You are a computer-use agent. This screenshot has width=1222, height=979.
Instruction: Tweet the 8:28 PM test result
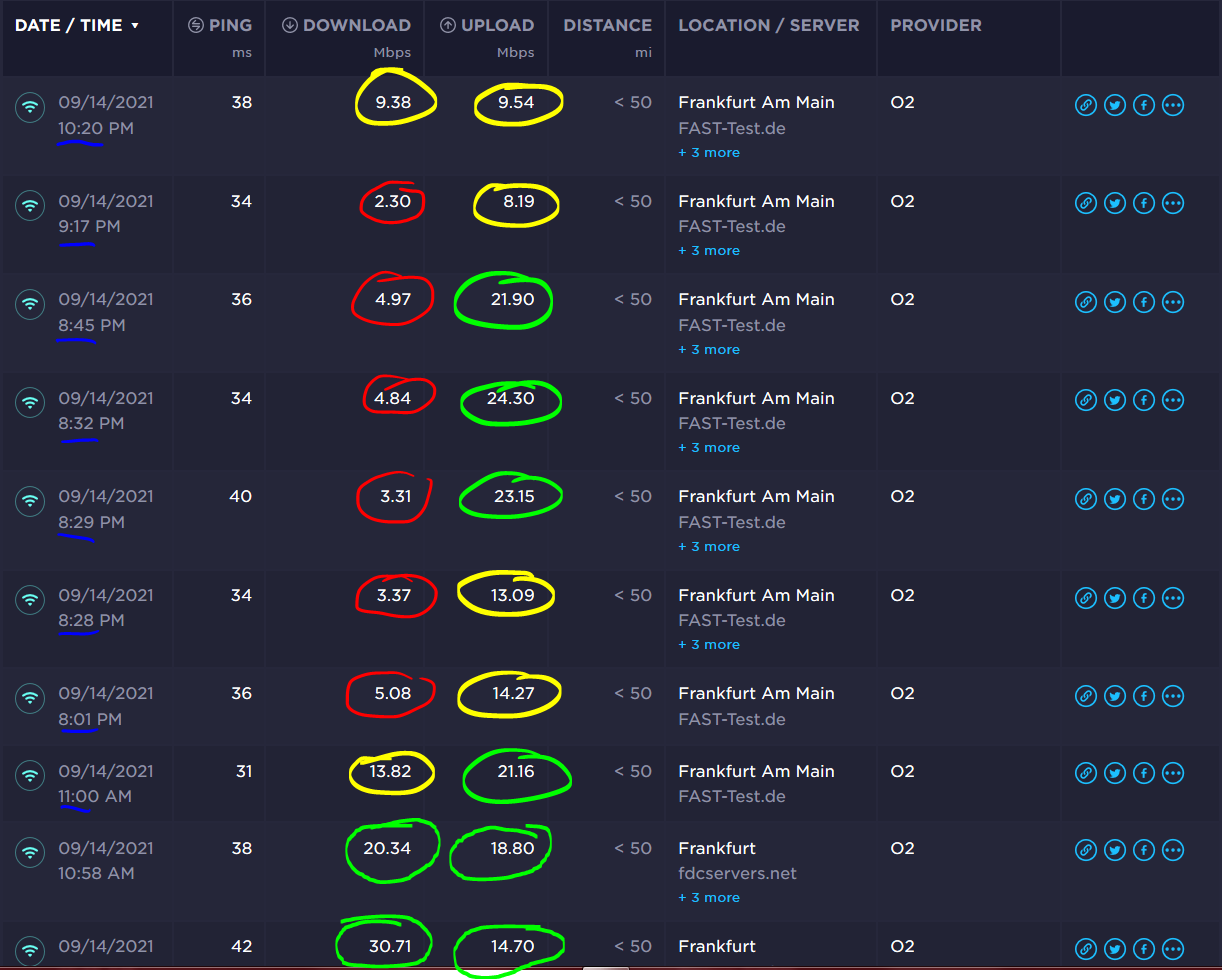click(1115, 598)
